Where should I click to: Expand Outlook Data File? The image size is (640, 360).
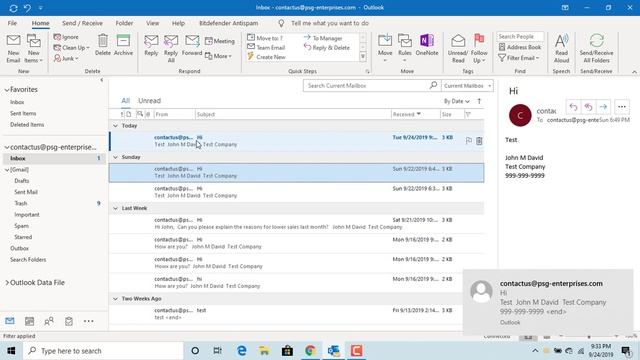(7, 282)
